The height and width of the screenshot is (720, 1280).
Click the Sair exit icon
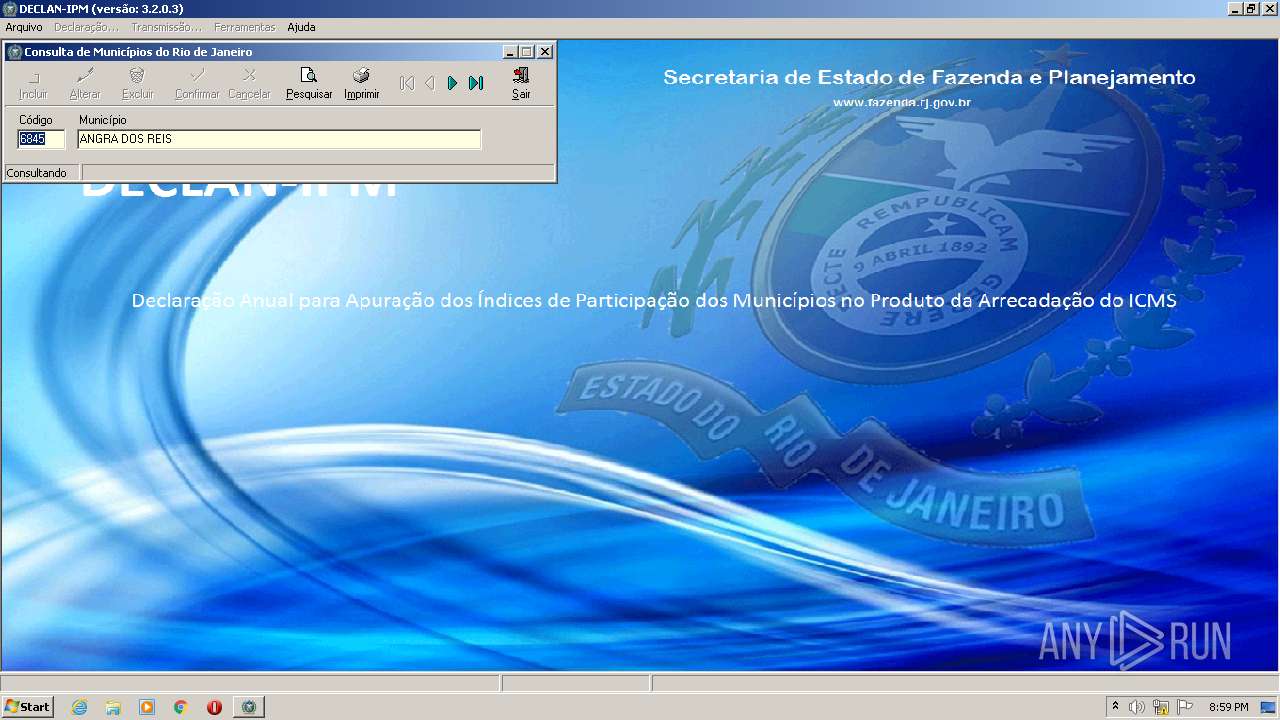coord(521,84)
